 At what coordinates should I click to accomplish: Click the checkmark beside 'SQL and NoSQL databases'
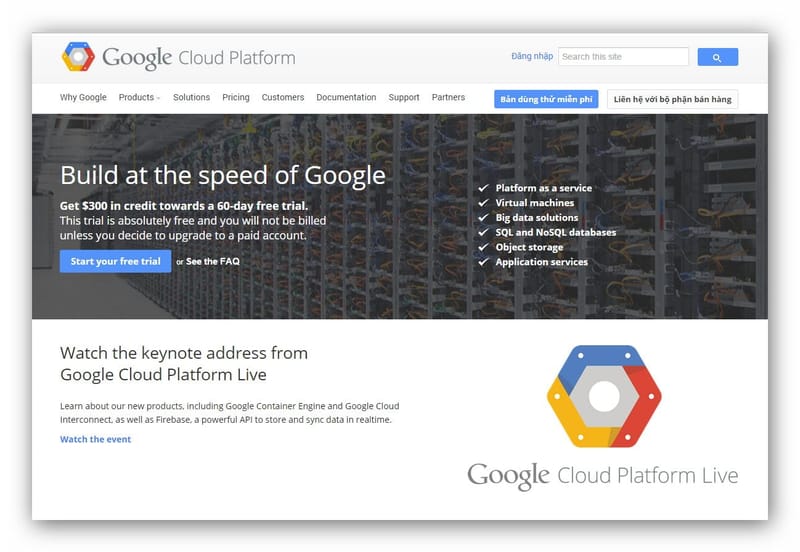point(484,232)
